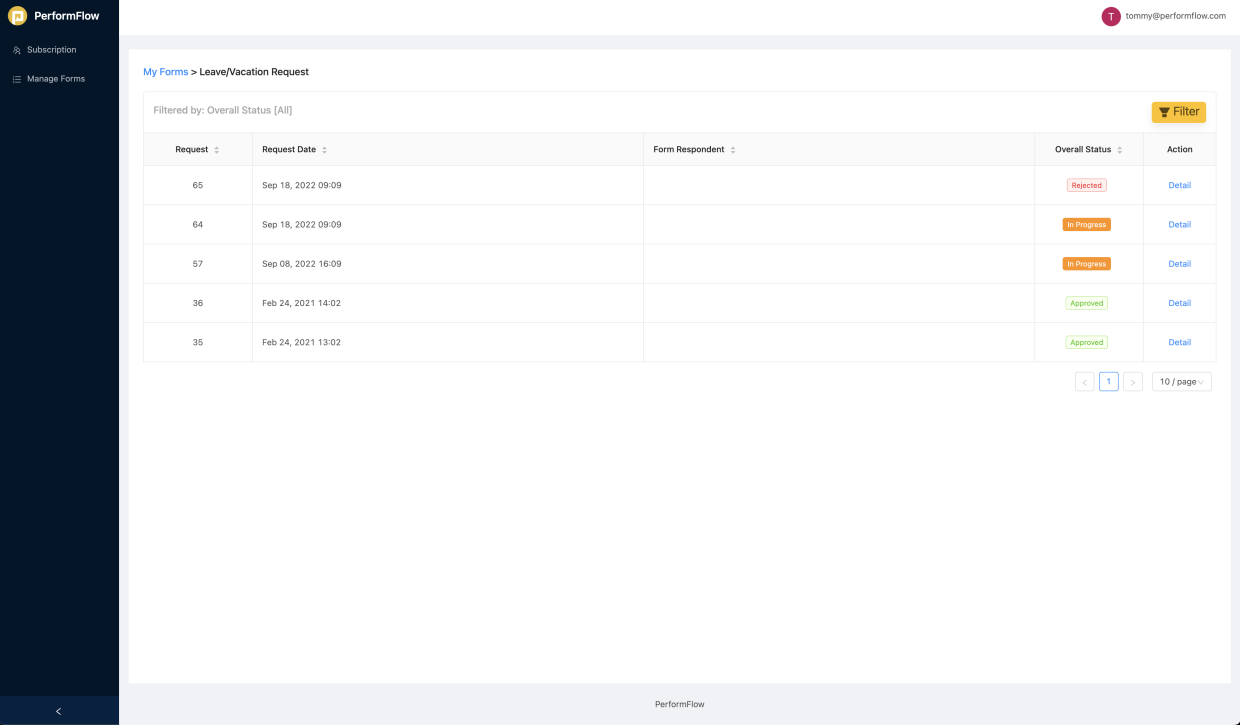Click the tommy user avatar
The height and width of the screenshot is (725, 1240).
[1110, 16]
